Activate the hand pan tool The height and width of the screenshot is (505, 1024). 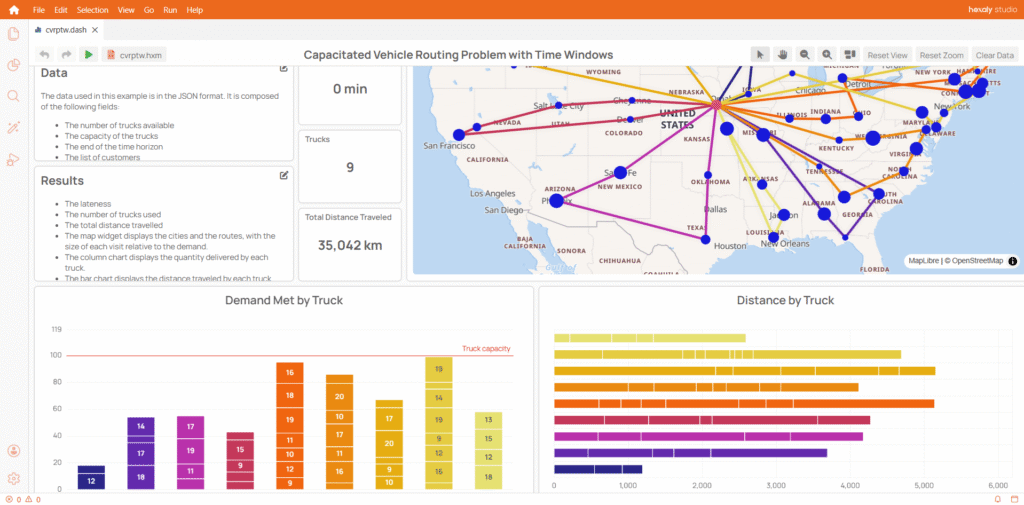point(783,55)
